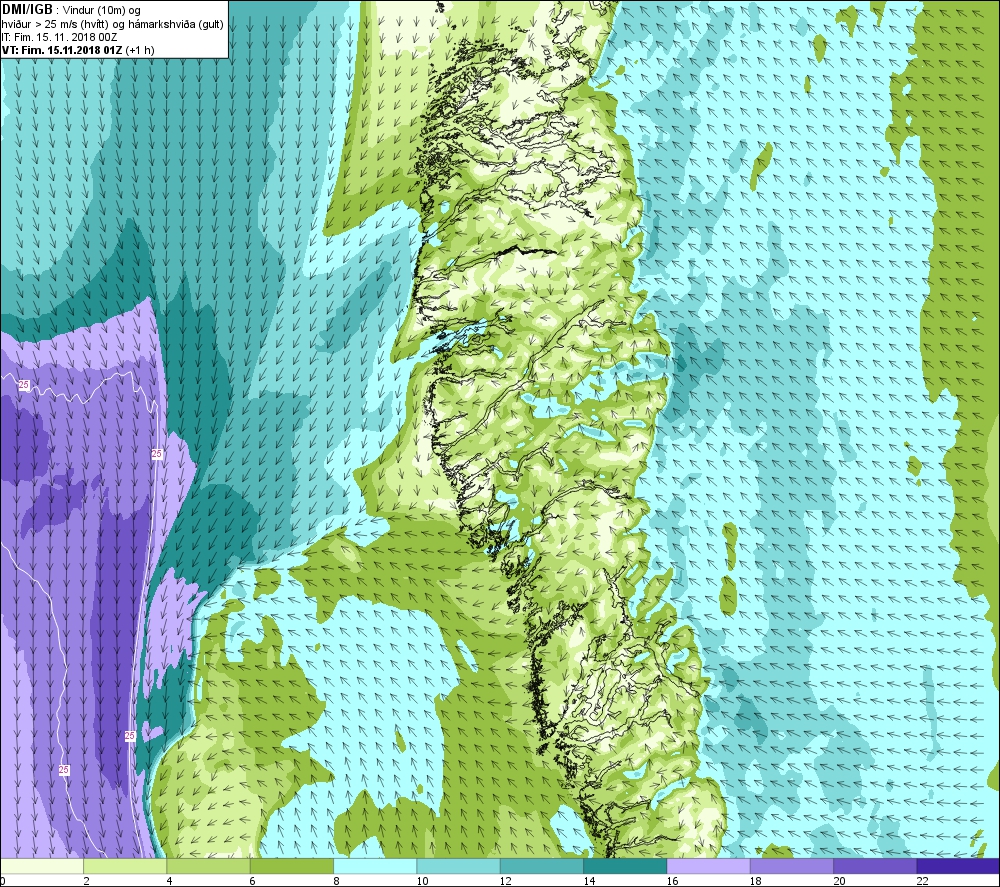Click the teal 12–14 legend swatch

[x=541, y=866]
